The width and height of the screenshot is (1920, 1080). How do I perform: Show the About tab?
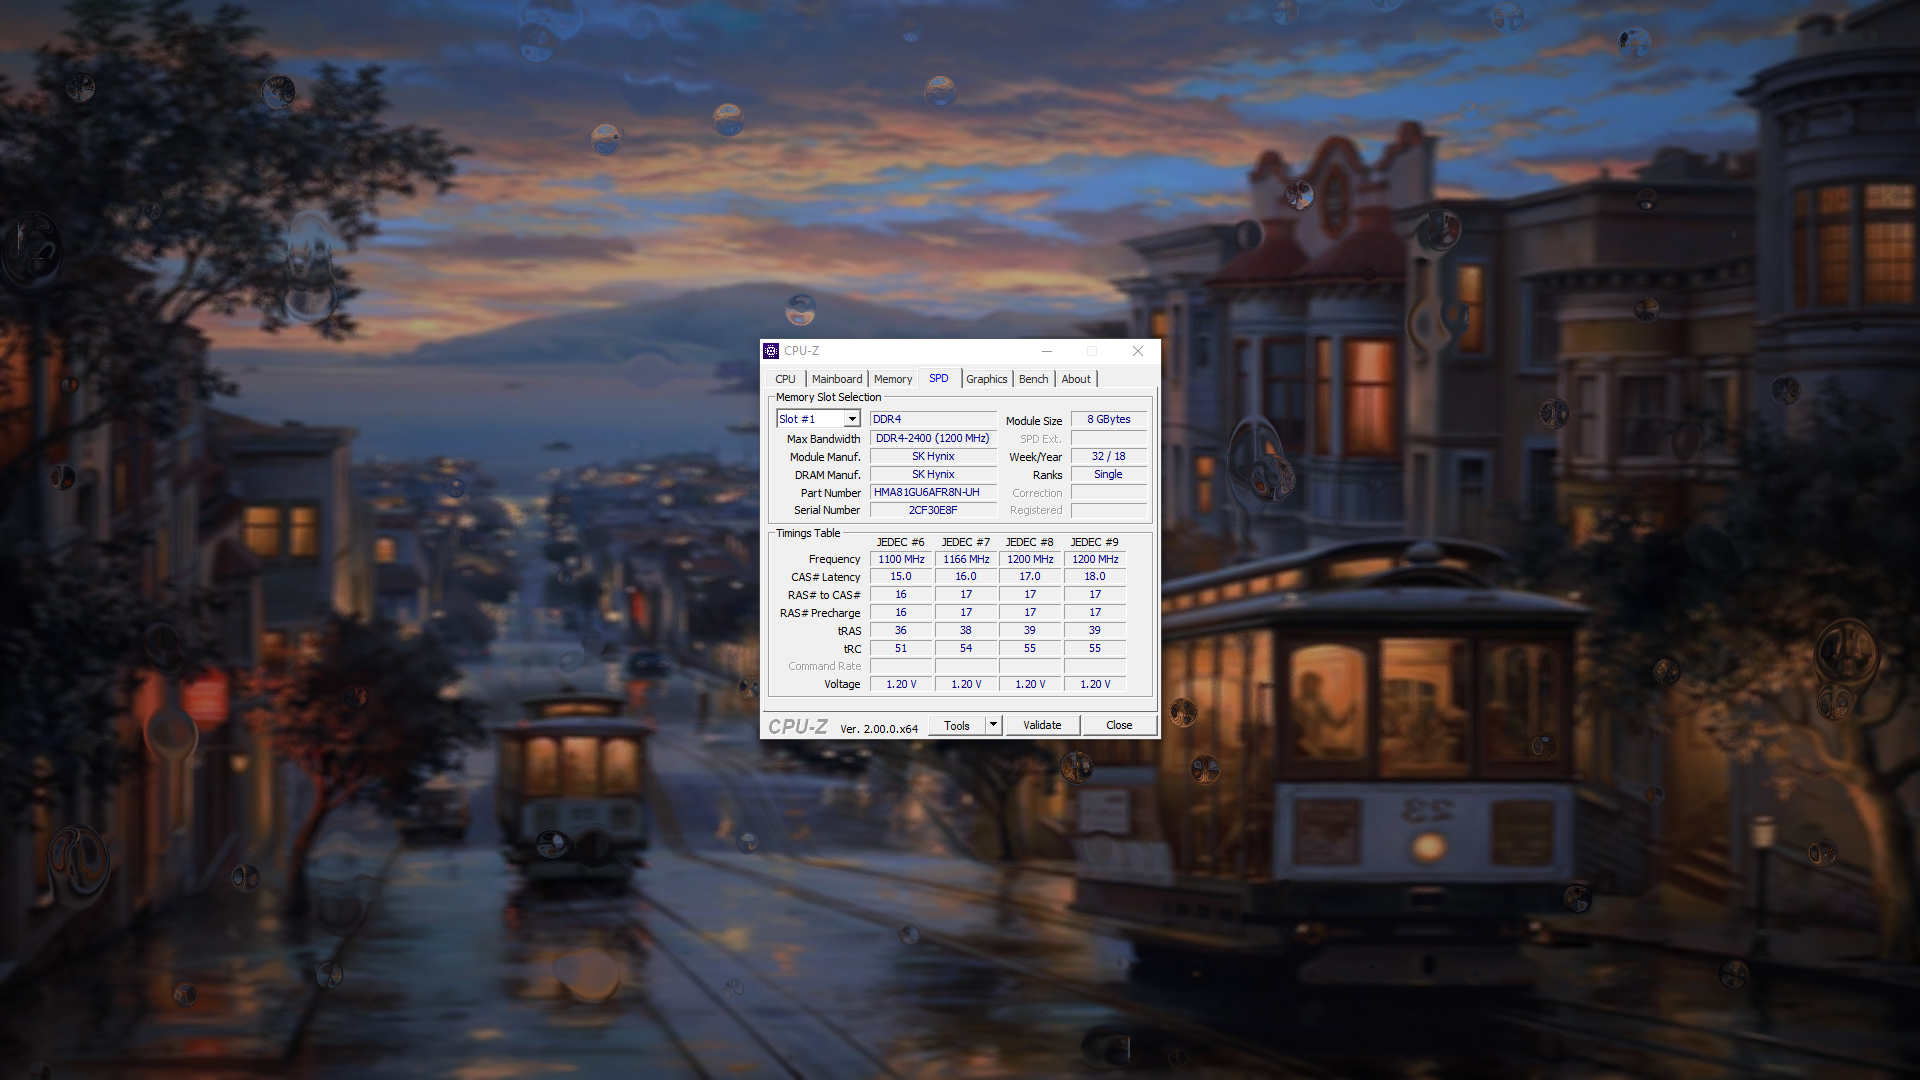point(1076,379)
